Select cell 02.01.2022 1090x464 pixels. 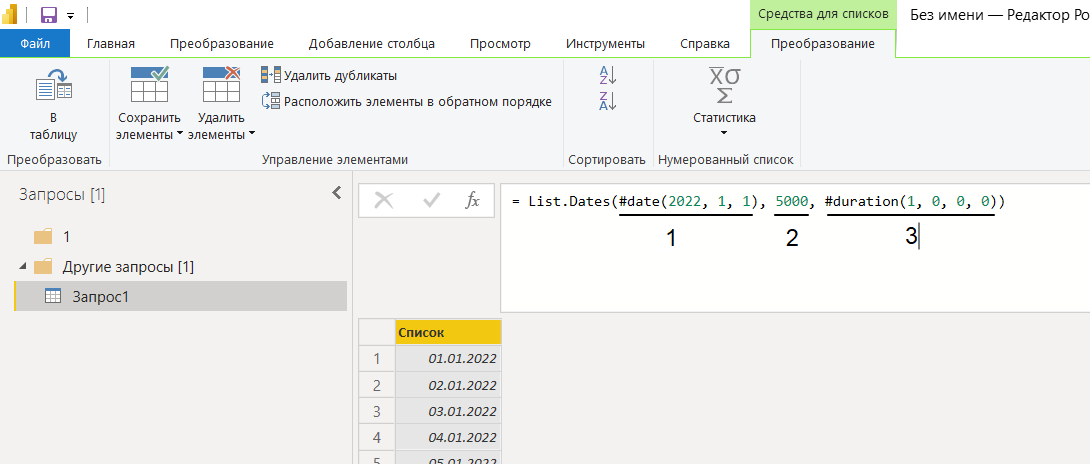(x=448, y=385)
